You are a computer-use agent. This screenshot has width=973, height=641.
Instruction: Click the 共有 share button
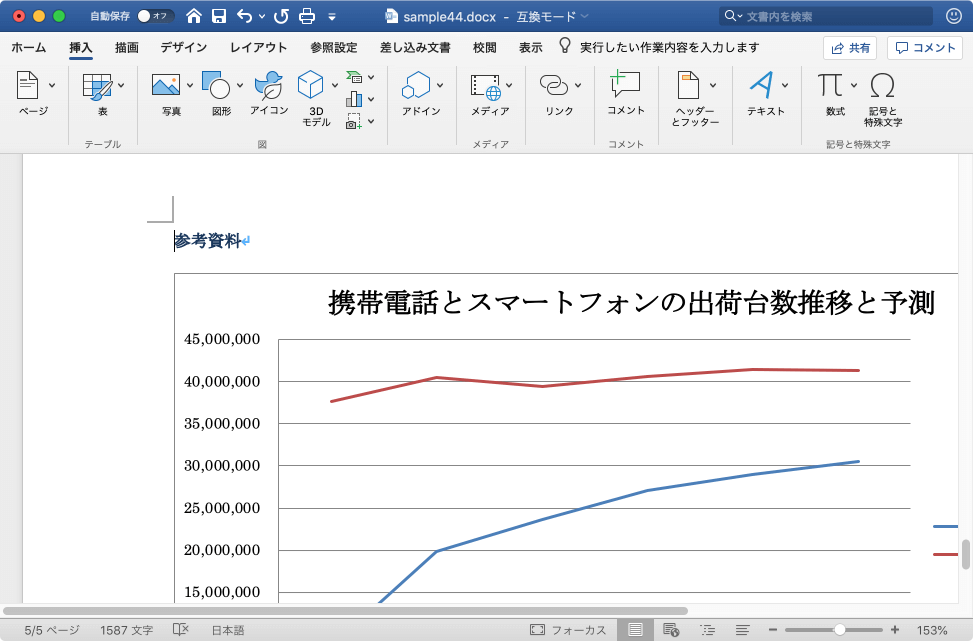[x=850, y=48]
